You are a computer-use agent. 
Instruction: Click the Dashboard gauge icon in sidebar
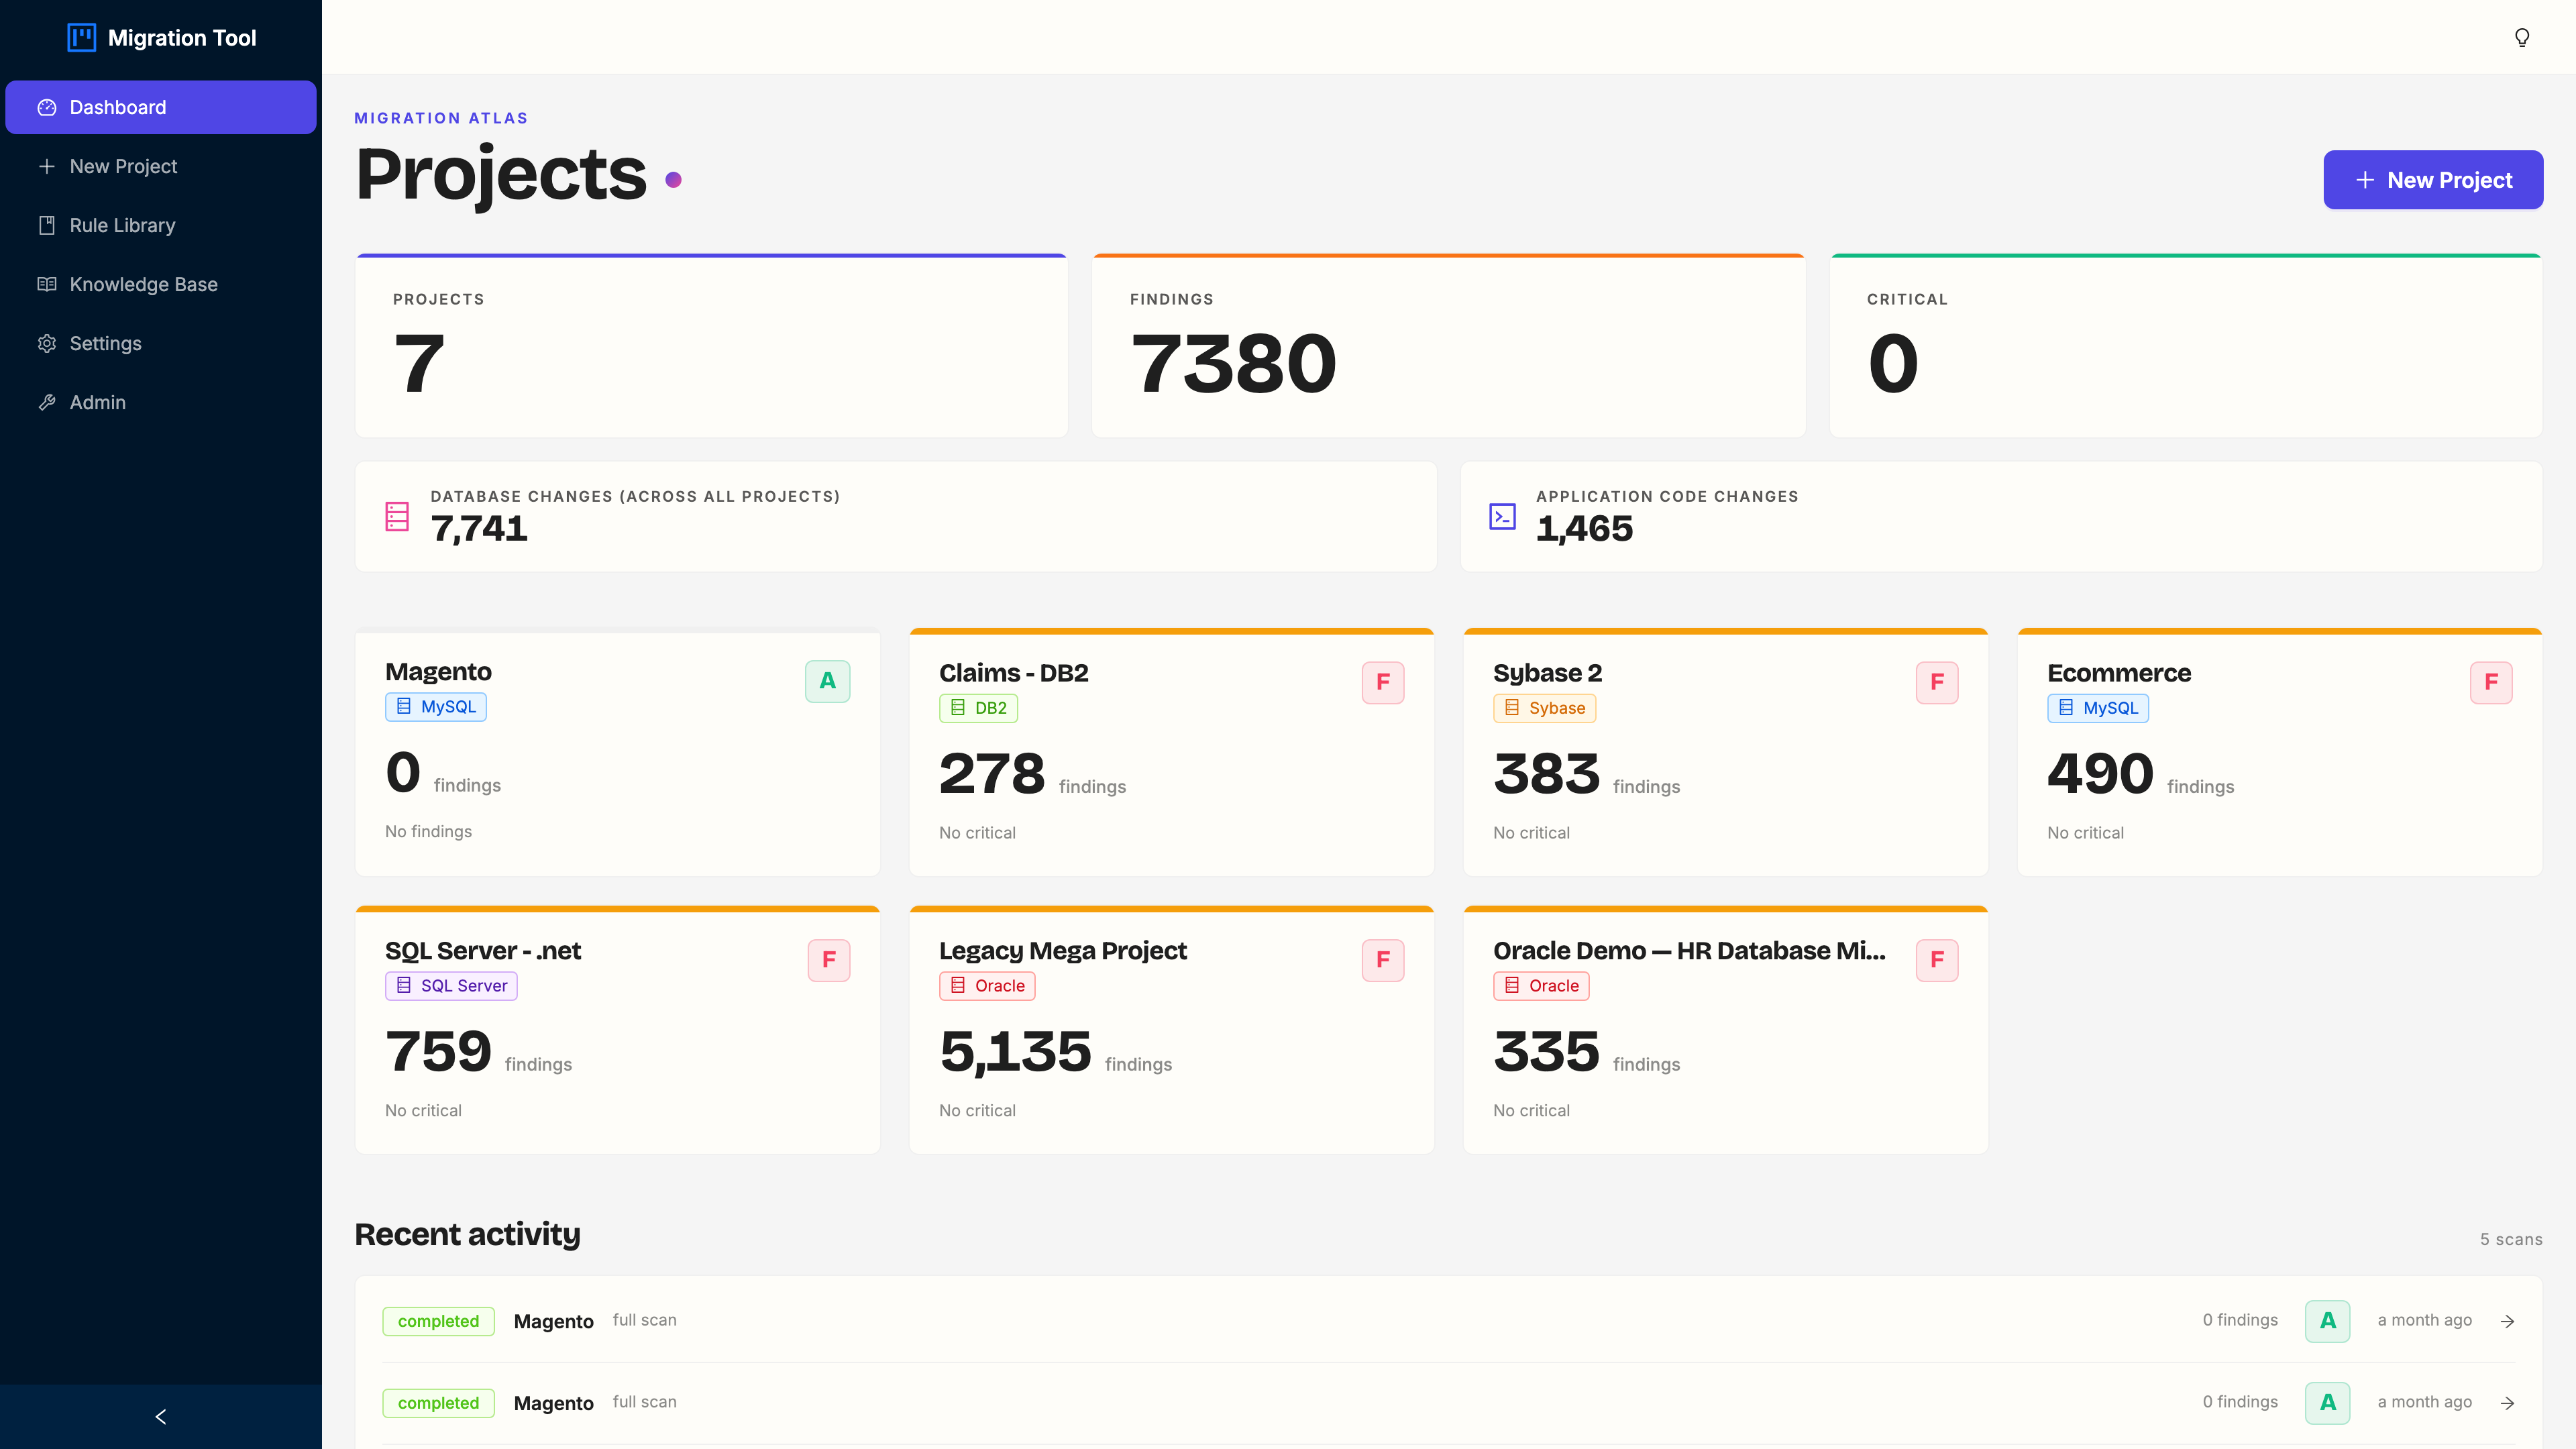pyautogui.click(x=47, y=107)
